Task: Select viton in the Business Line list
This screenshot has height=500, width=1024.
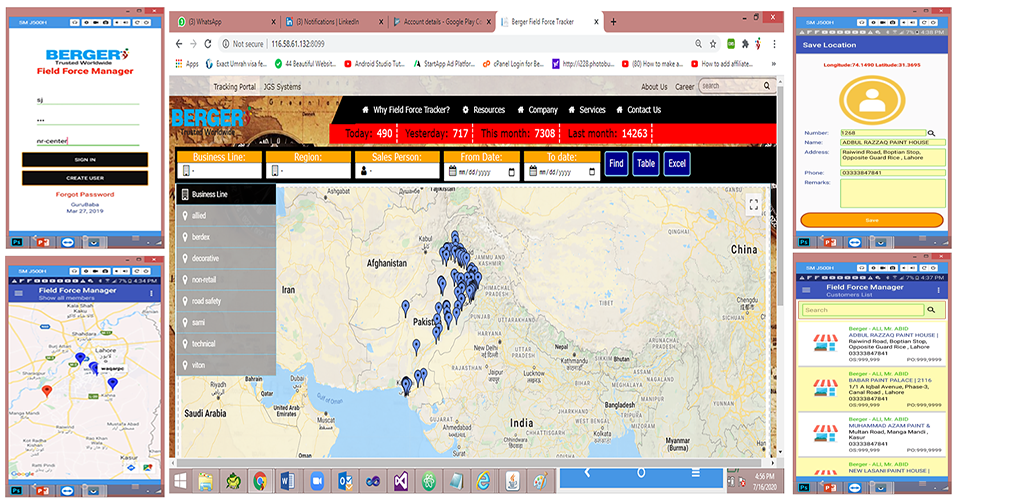Action: pyautogui.click(x=226, y=366)
